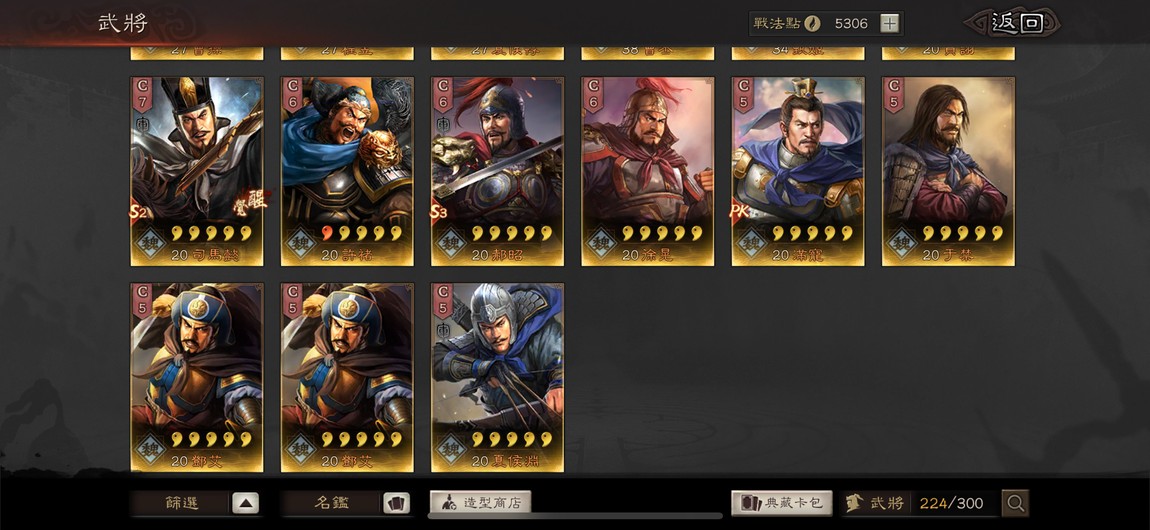This screenshot has width=1150, height=530.
Task: Select the 徐晃 general card
Action: pos(648,172)
